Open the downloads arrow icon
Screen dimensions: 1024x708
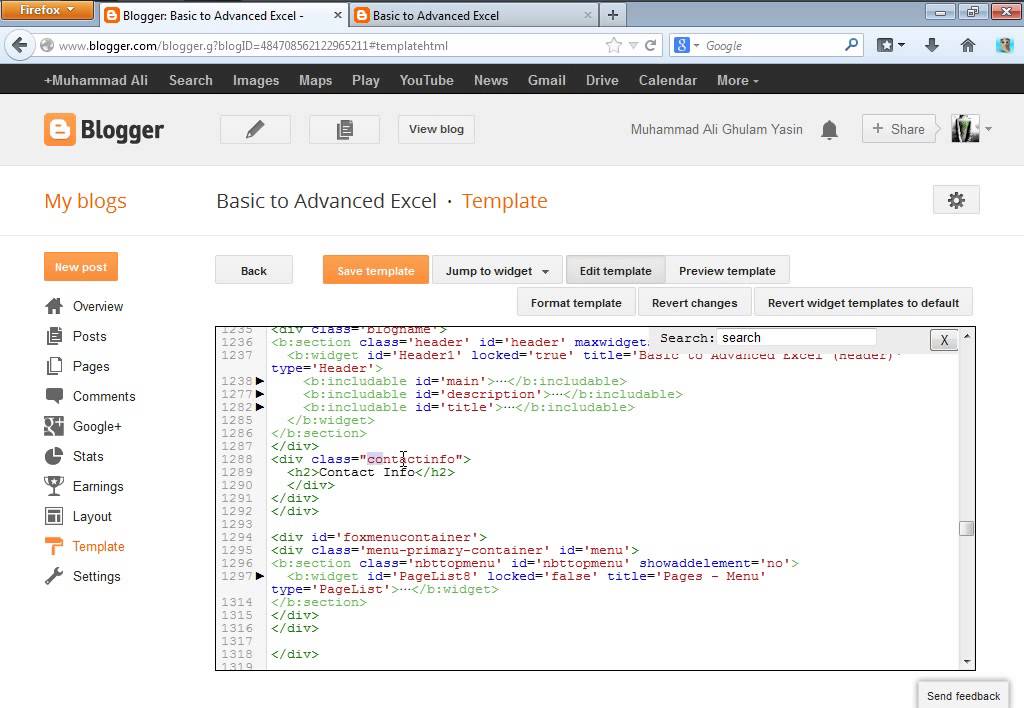(932, 45)
